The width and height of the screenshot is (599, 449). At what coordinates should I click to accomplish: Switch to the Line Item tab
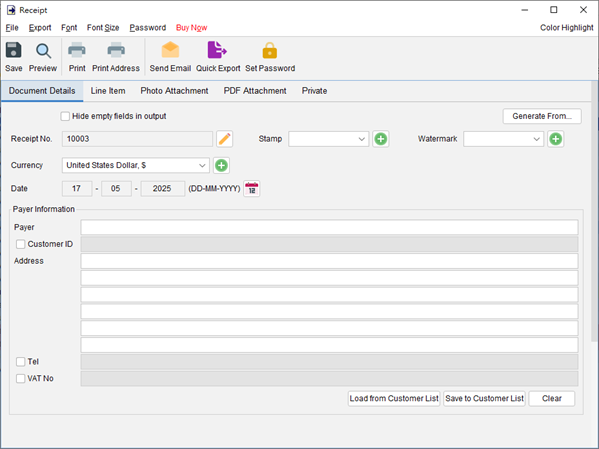tap(108, 91)
